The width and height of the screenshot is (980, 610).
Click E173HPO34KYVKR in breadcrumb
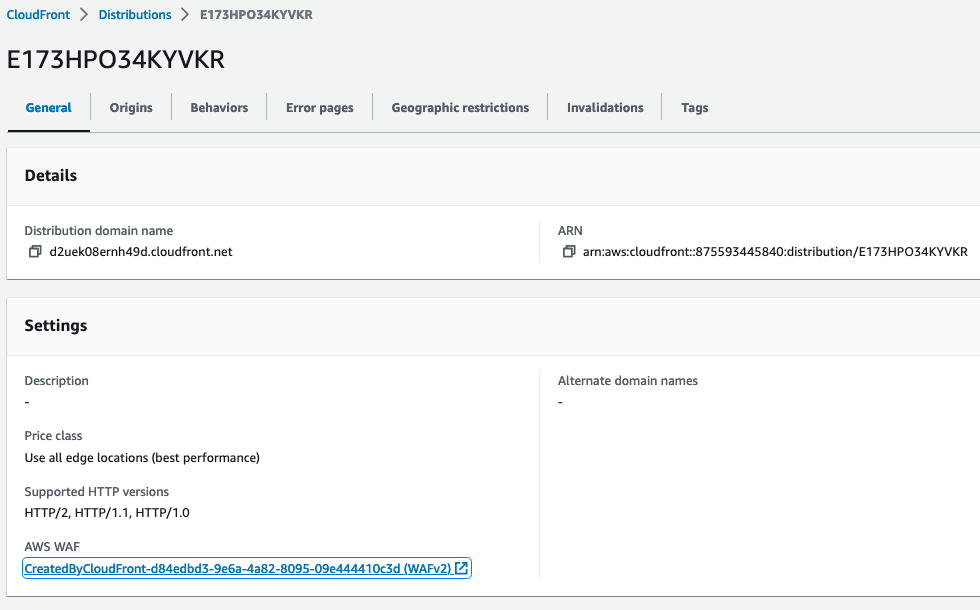pos(256,14)
